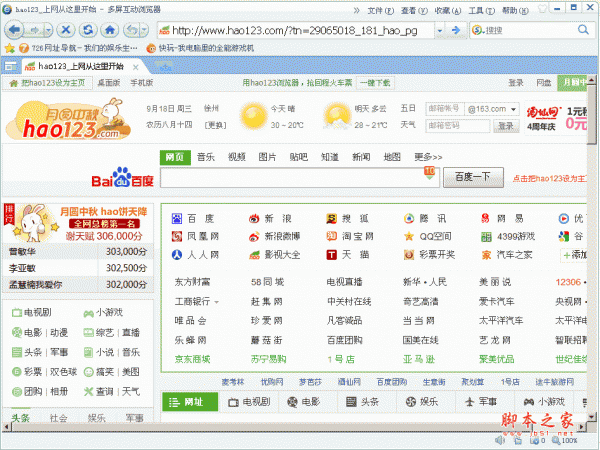600x450 pixels.
Task: Open the 网易 site icon link
Action: pos(485,218)
